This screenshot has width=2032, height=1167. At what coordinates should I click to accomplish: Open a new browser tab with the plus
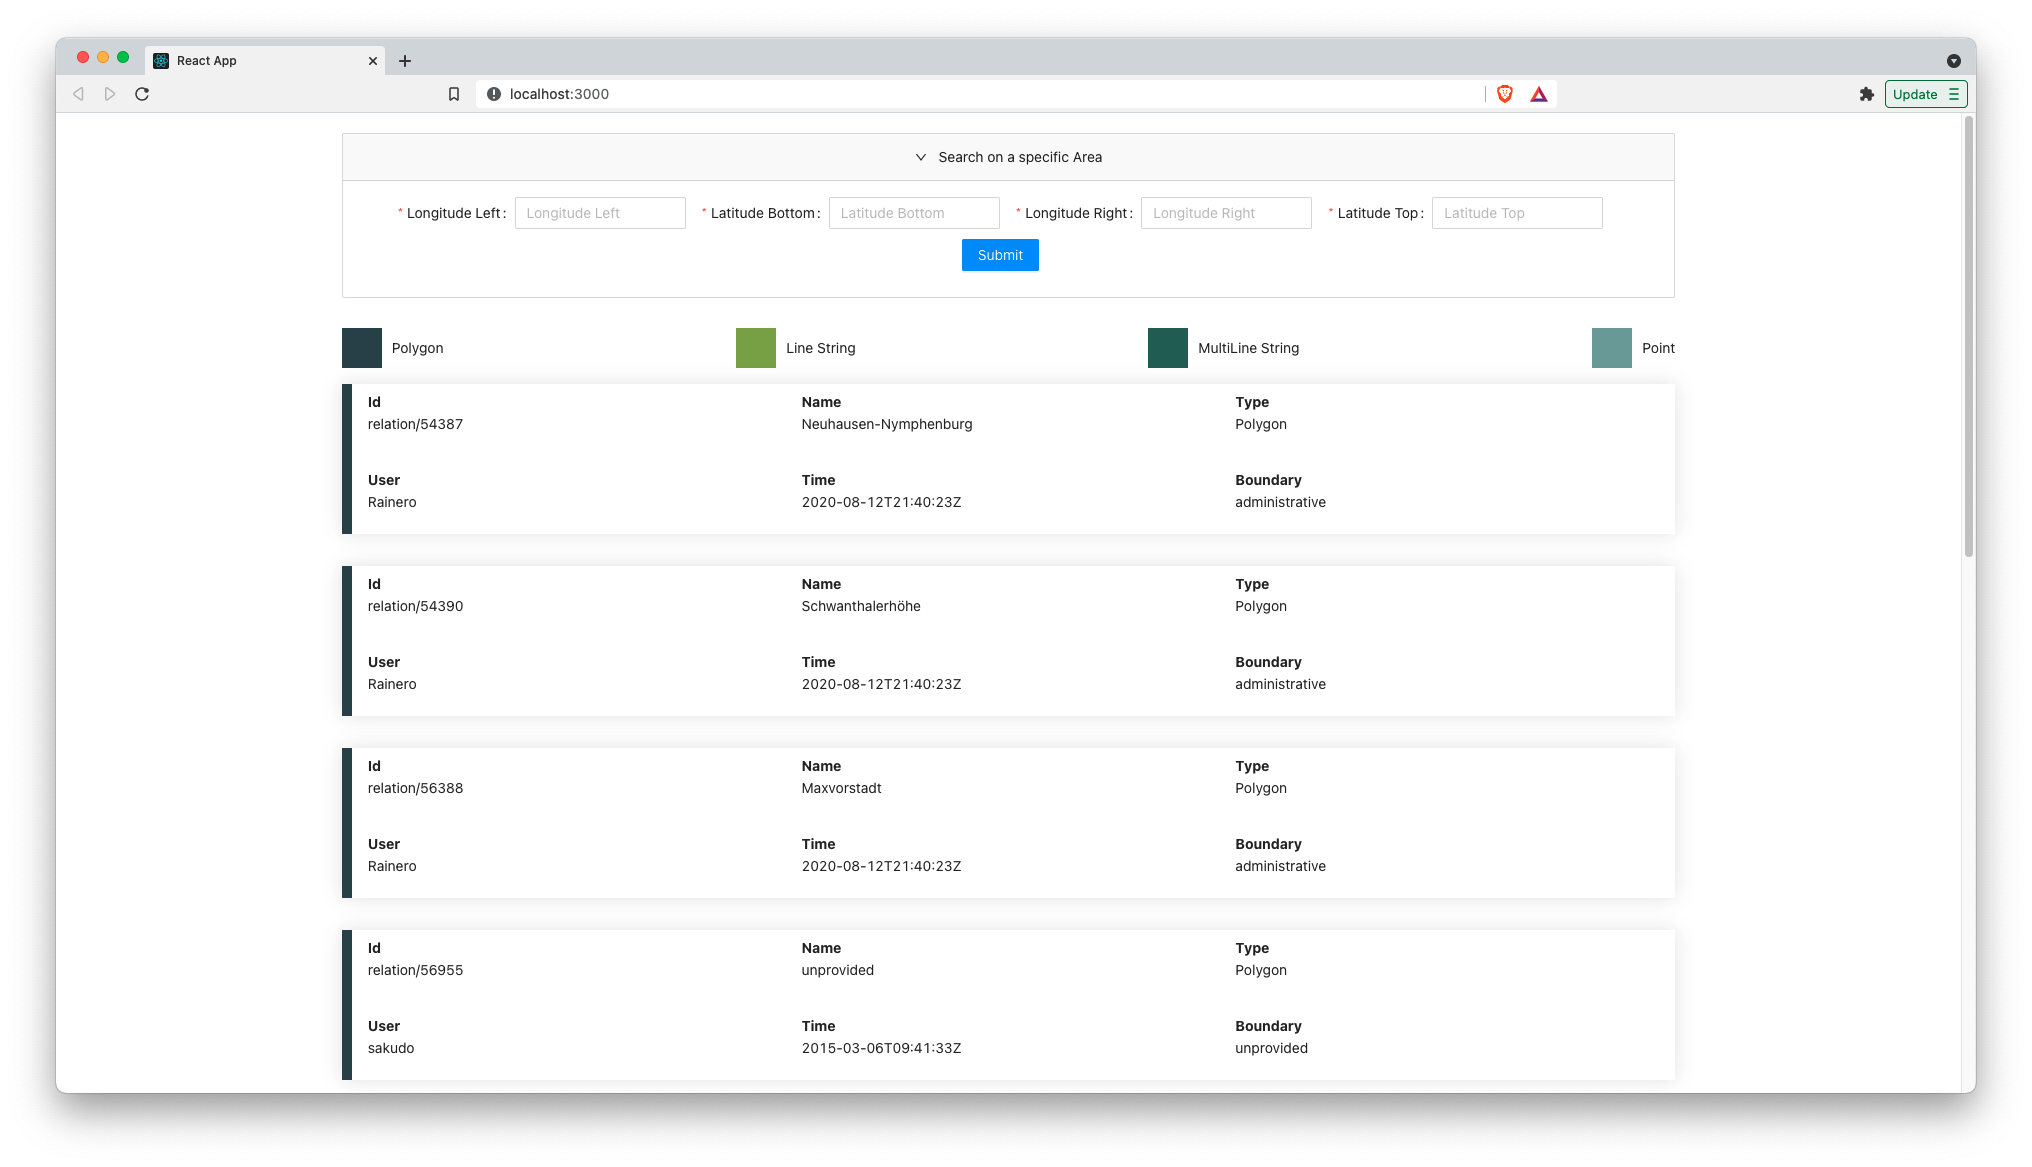pyautogui.click(x=405, y=61)
